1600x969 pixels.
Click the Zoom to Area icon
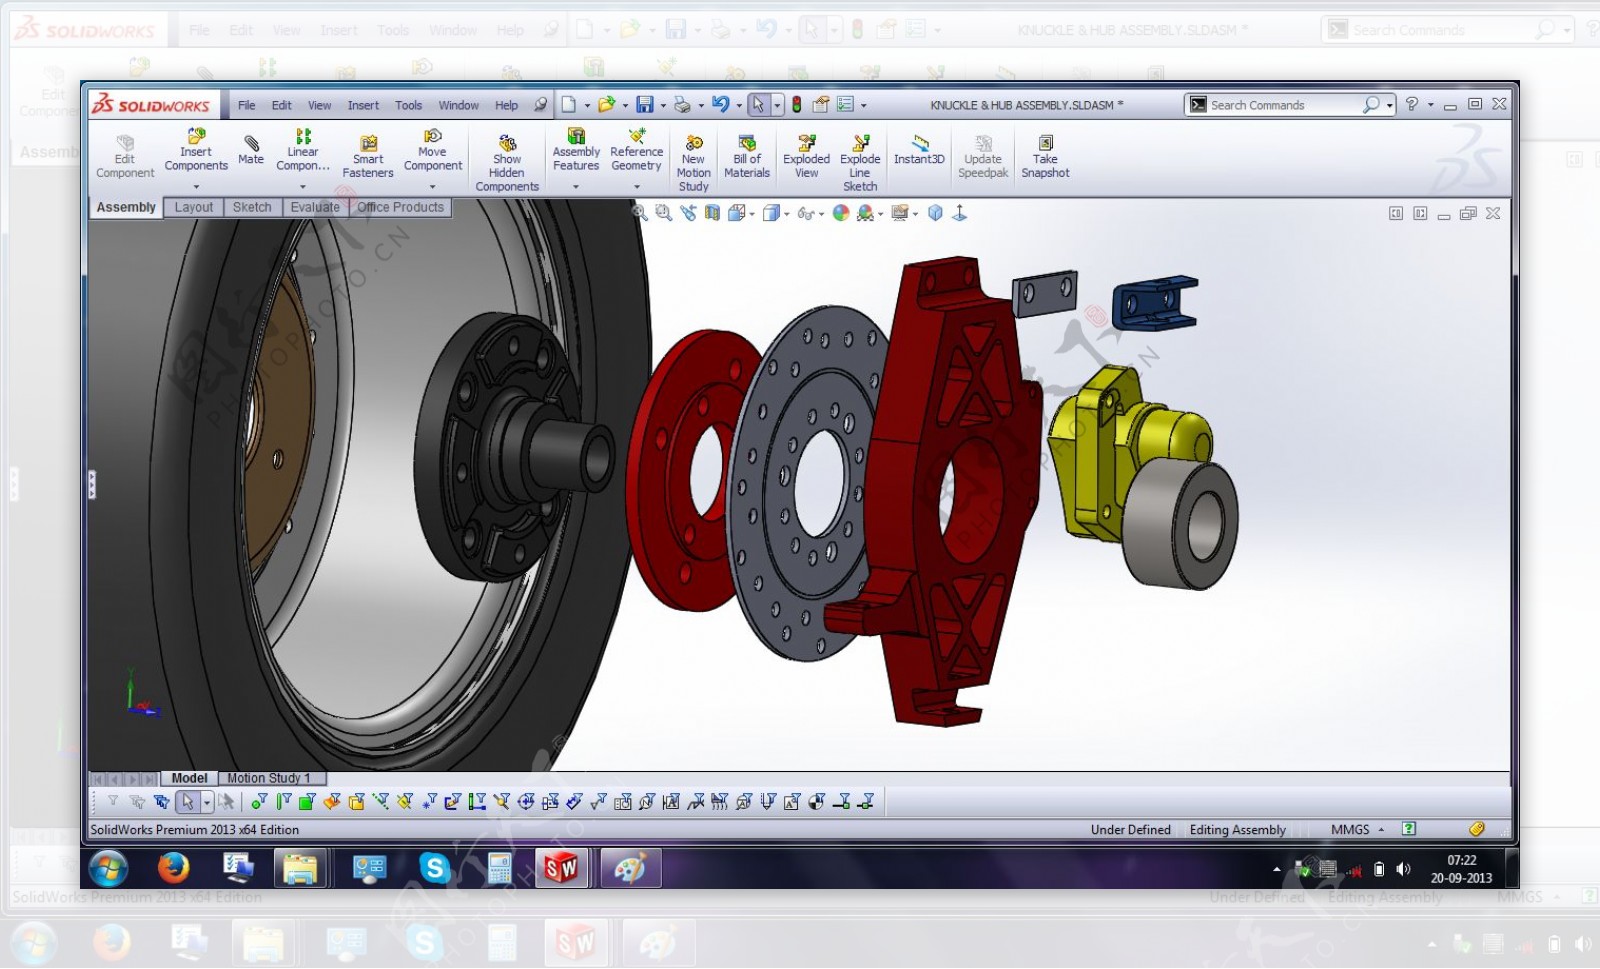(x=663, y=213)
